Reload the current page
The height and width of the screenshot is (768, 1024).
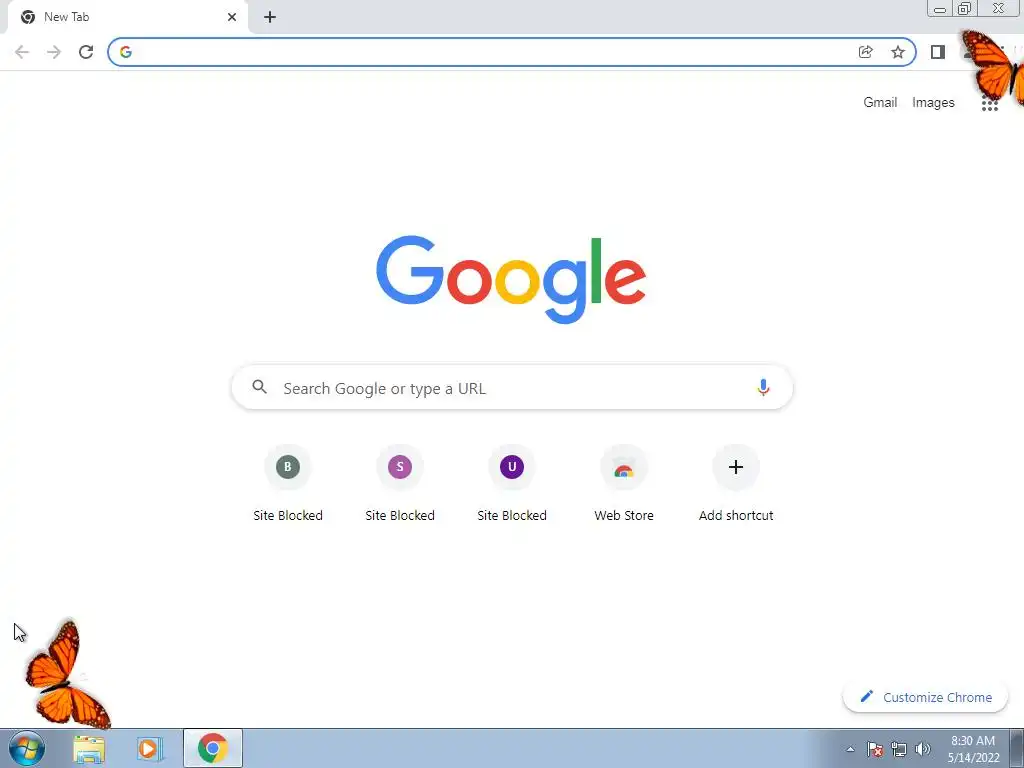[x=86, y=52]
